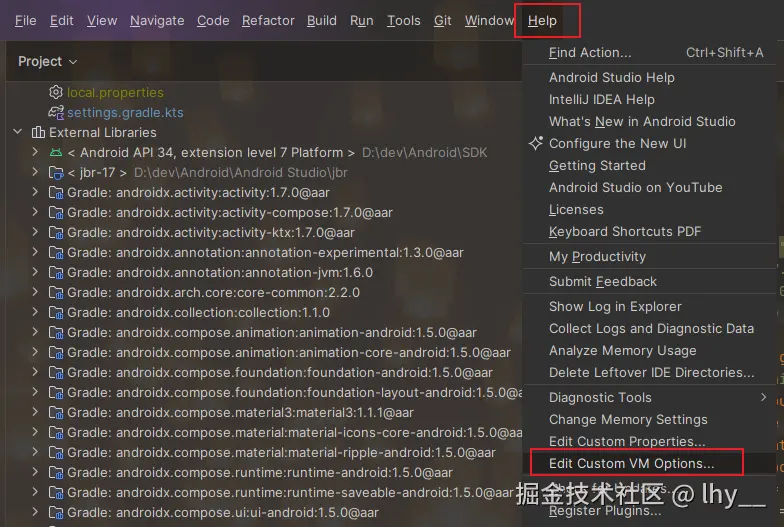The image size is (784, 527).
Task: Open the Refactor menu
Action: pyautogui.click(x=268, y=20)
